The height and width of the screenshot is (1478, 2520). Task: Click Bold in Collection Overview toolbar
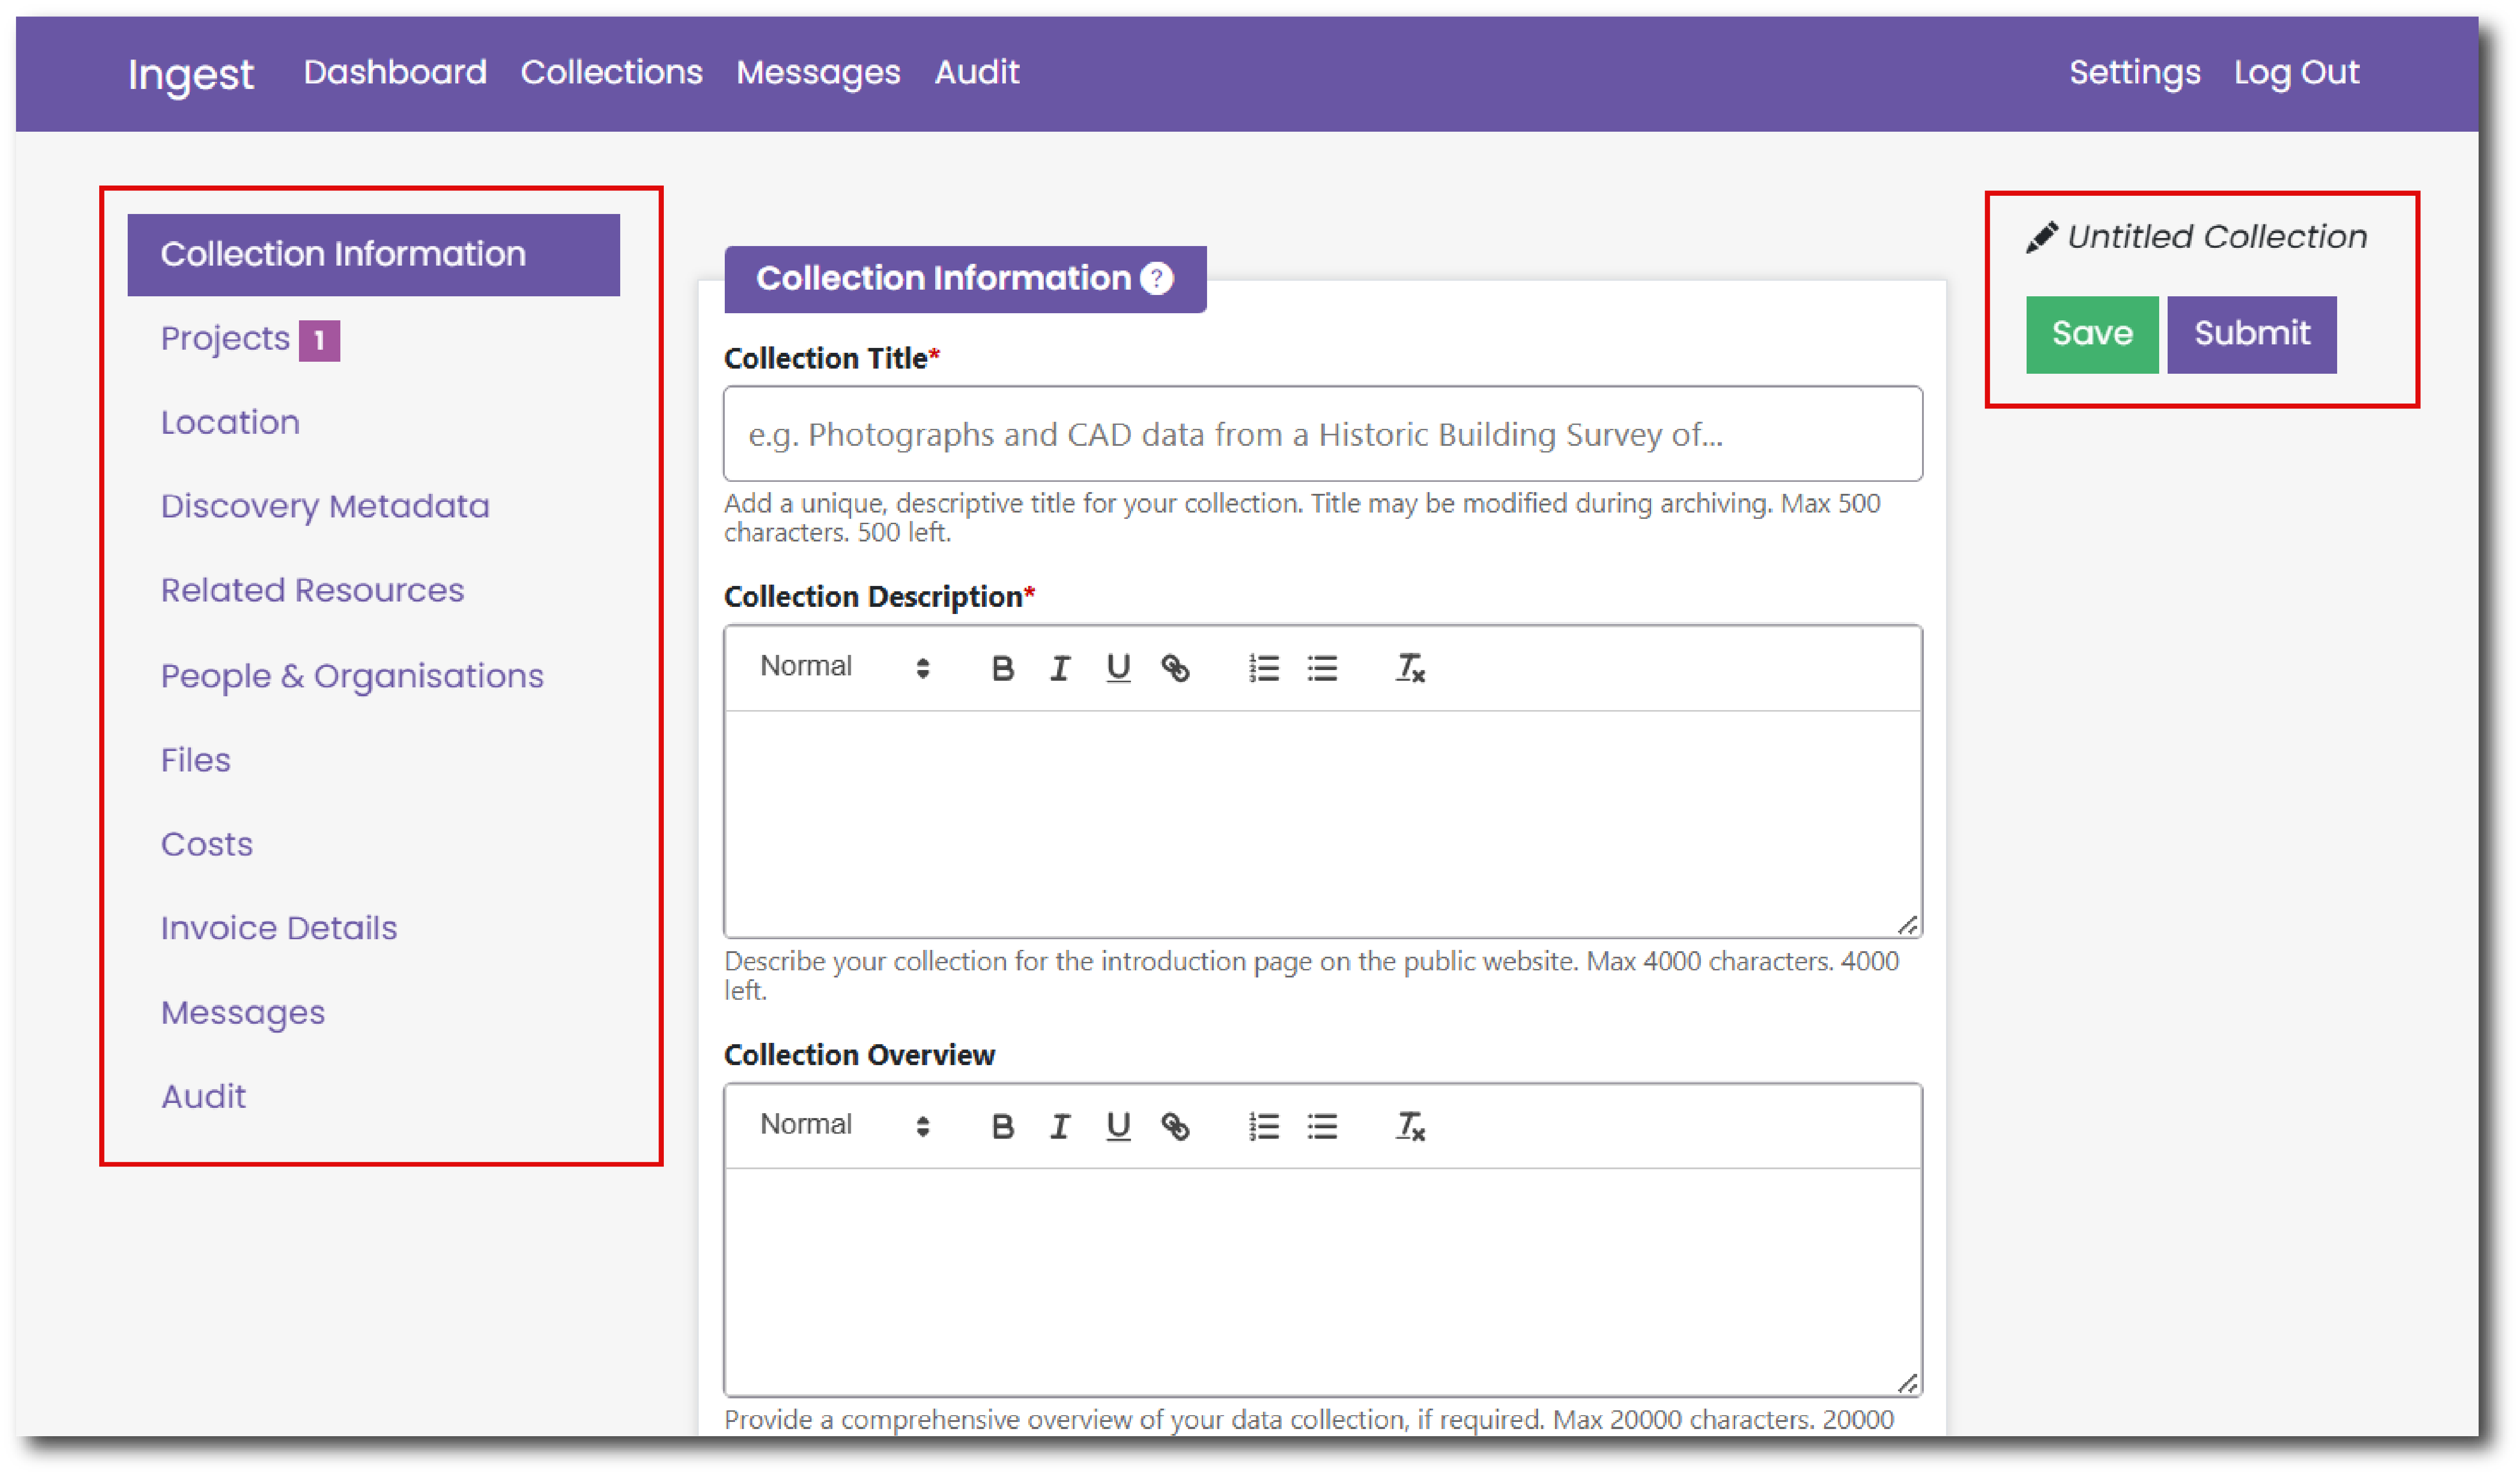(x=1002, y=1127)
